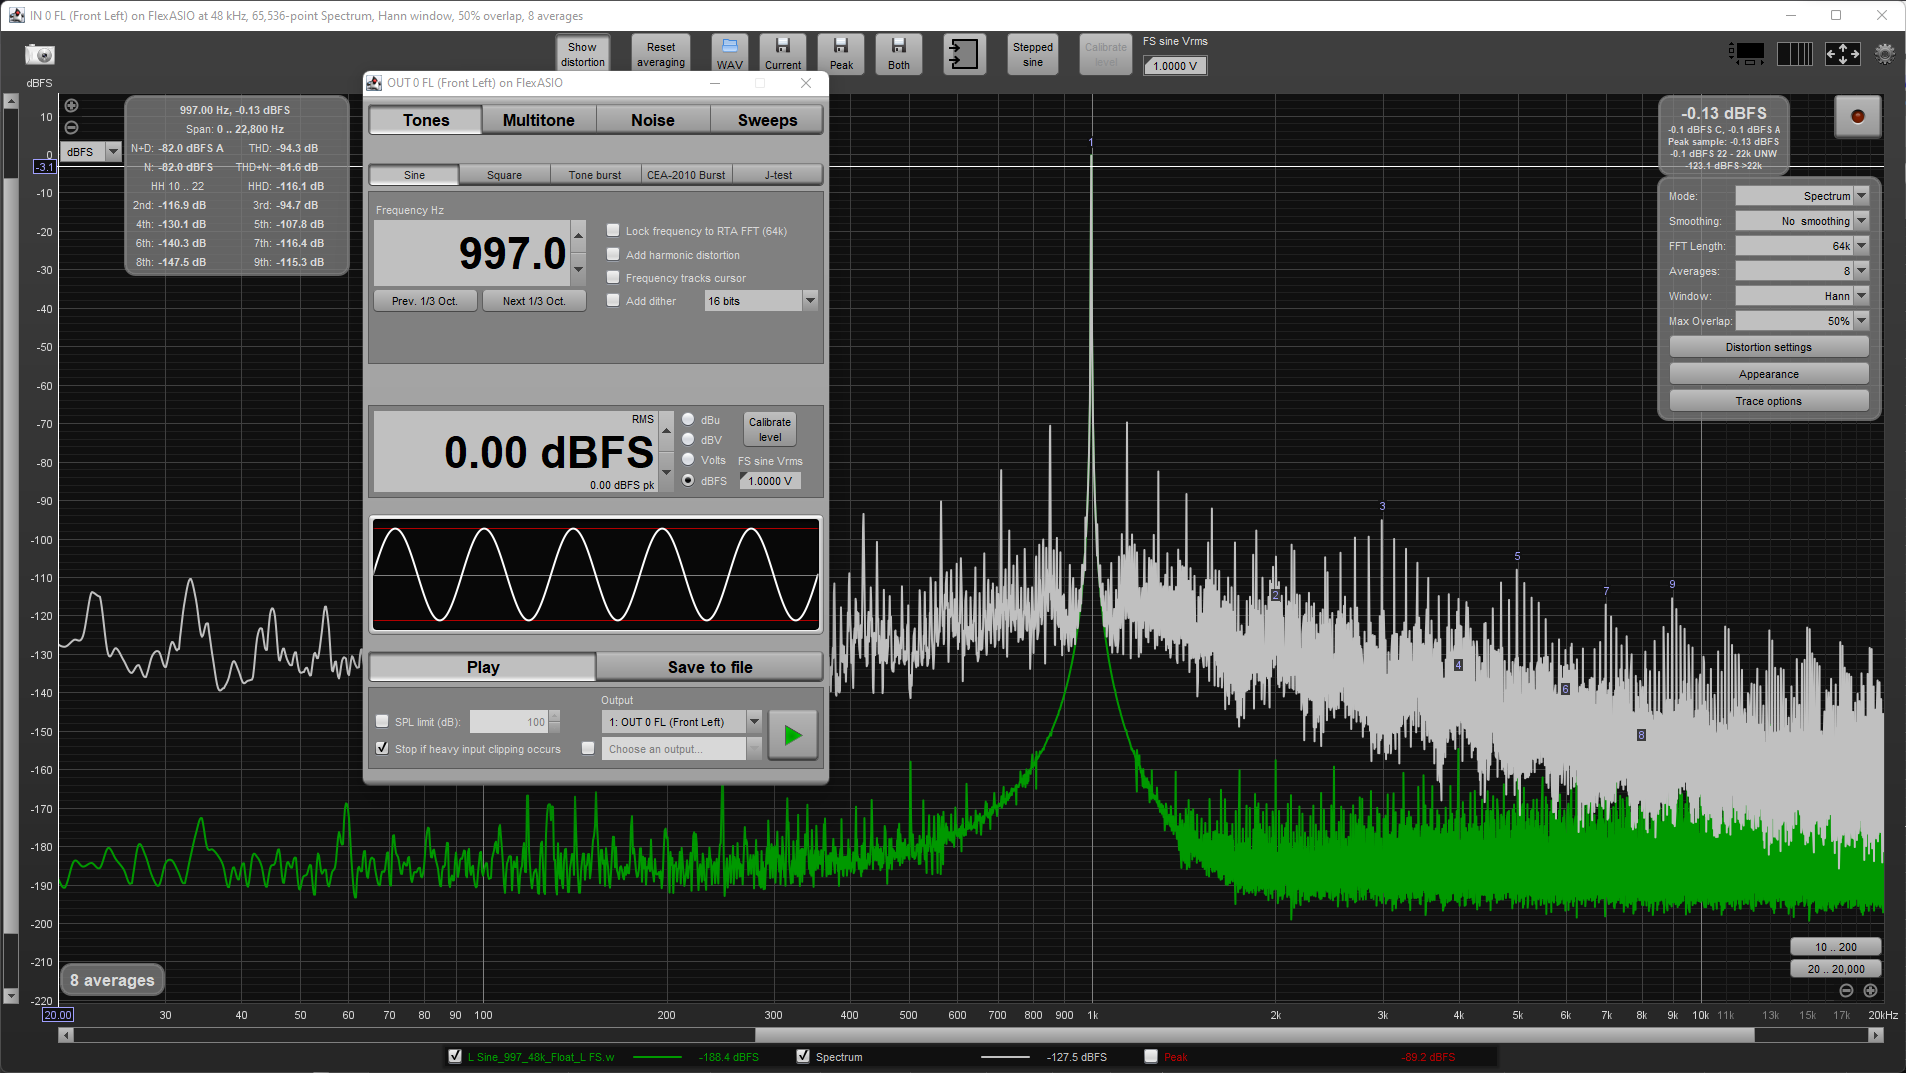Zoom in horizontal axis plus icon
1906x1073 pixels.
[1870, 991]
